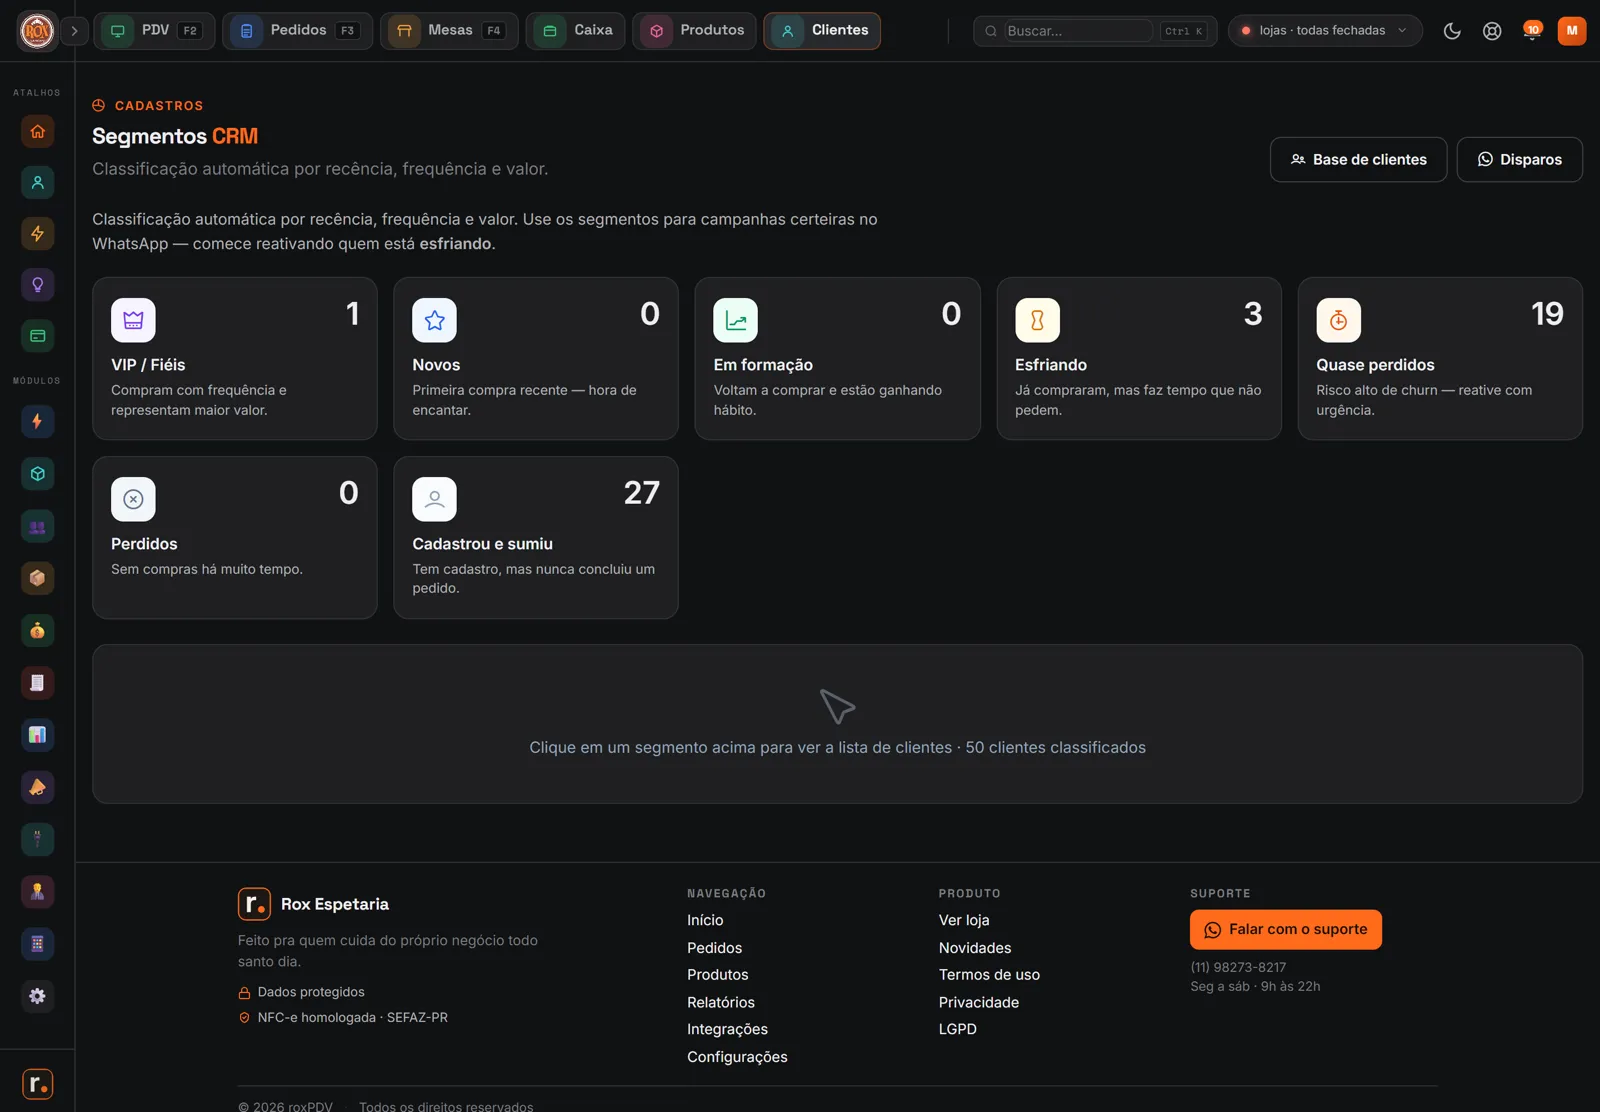The height and width of the screenshot is (1112, 1600).
Task: Click the r. logo at sidebar bottom
Action: coord(37,1084)
